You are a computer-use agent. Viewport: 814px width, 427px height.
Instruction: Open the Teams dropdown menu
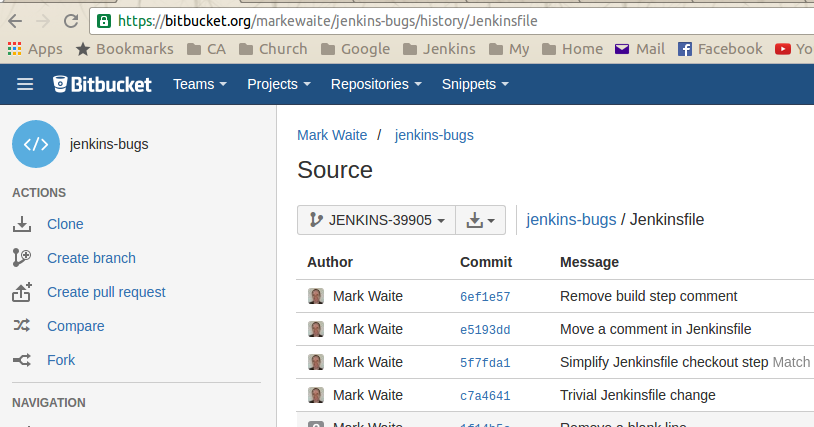[x=199, y=84]
